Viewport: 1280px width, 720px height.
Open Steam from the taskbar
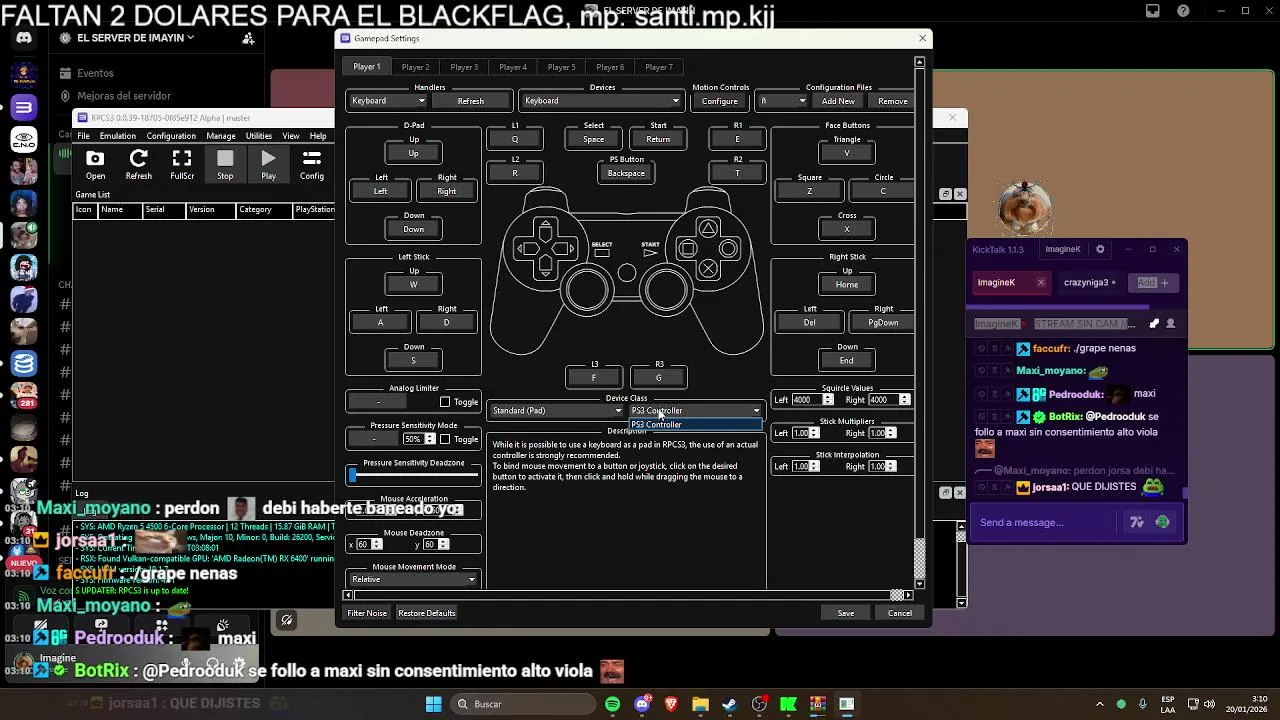[x=729, y=704]
